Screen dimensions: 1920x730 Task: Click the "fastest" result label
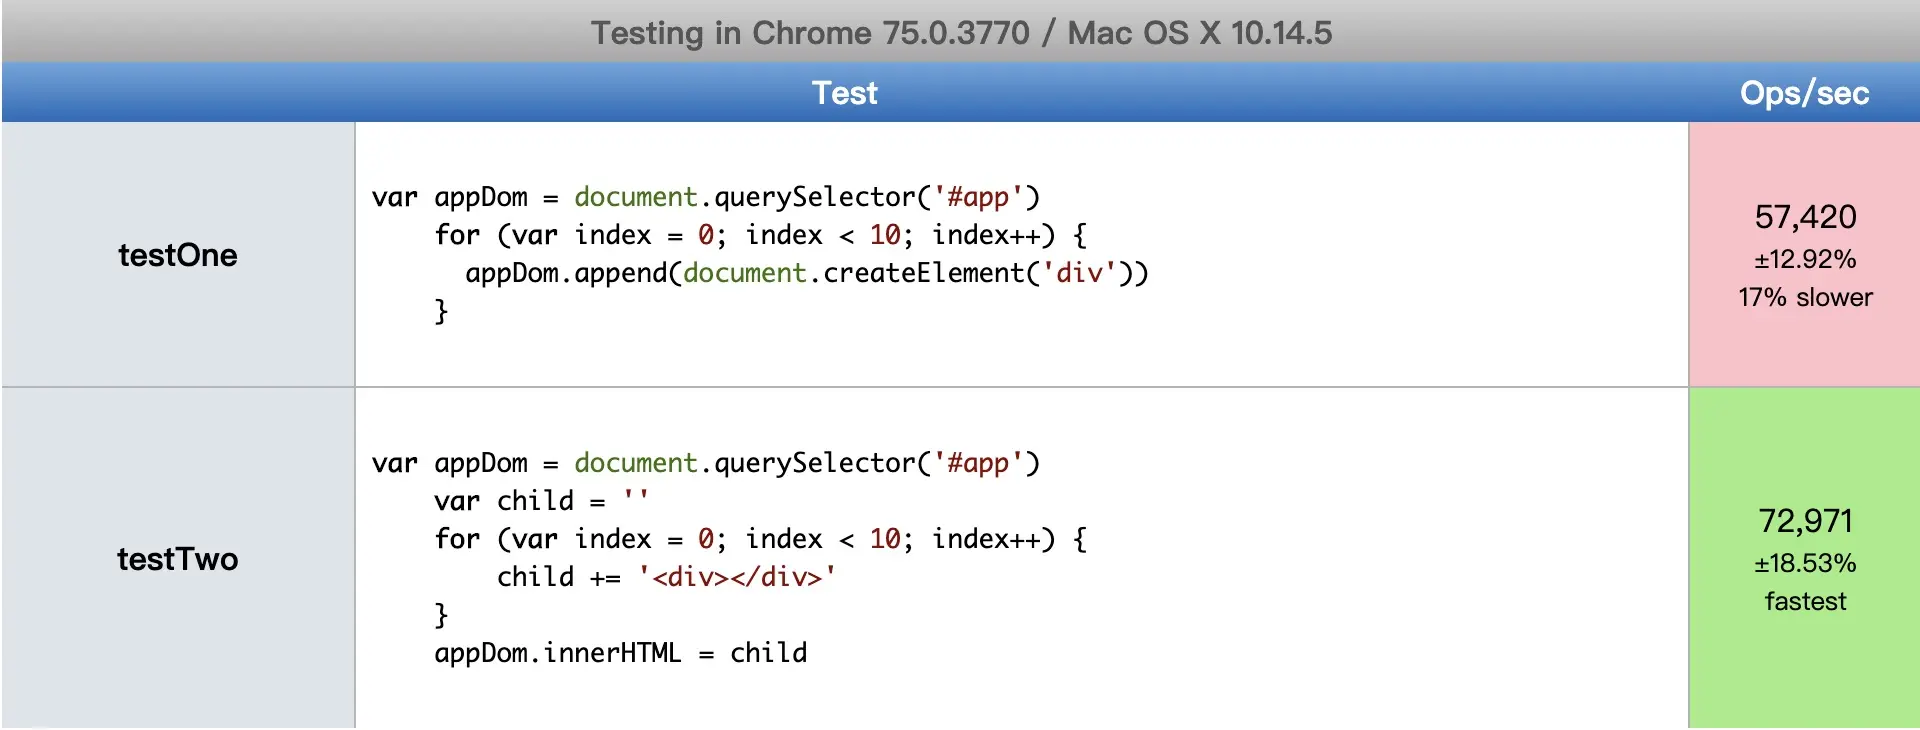click(x=1805, y=601)
